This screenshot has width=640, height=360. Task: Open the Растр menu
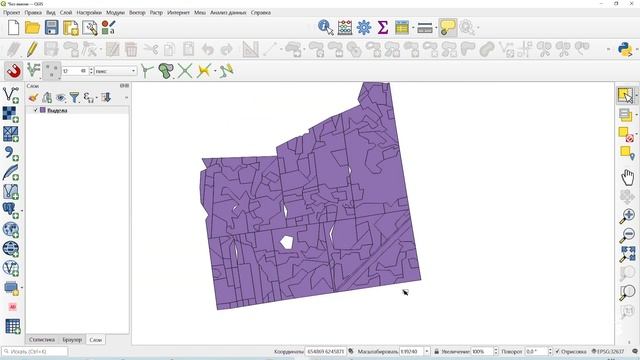click(156, 13)
